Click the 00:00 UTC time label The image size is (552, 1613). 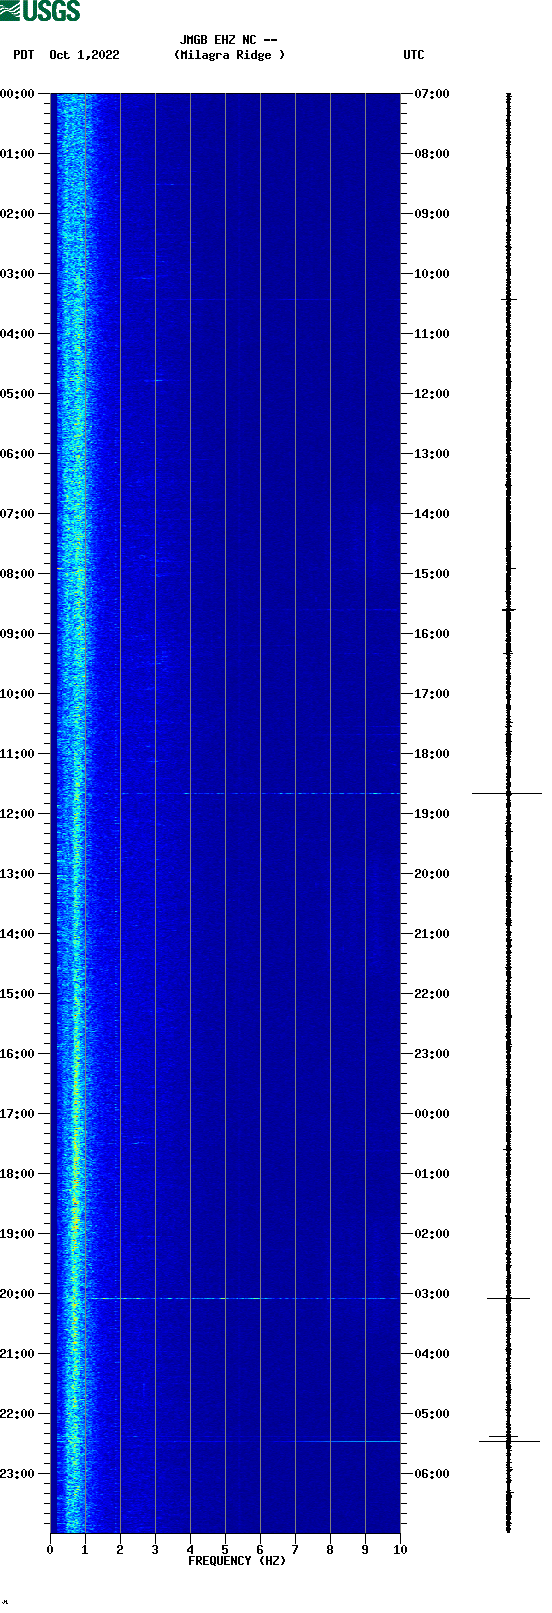click(432, 1114)
